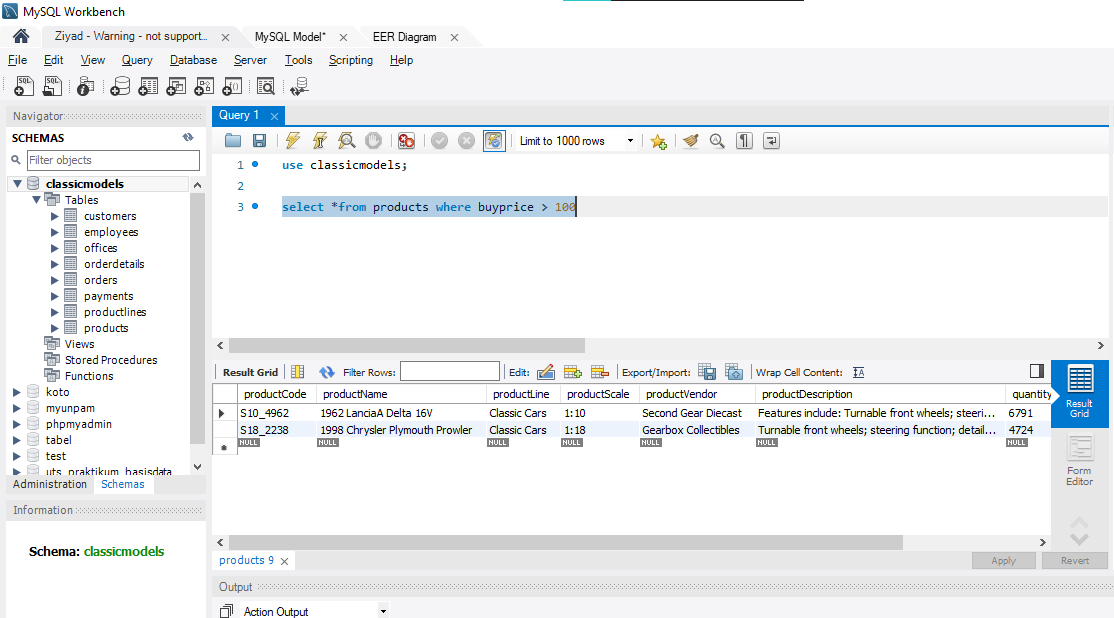Viewport: 1114px width, 618px height.
Task: Switch to the MySQL Model tab
Action: [290, 37]
